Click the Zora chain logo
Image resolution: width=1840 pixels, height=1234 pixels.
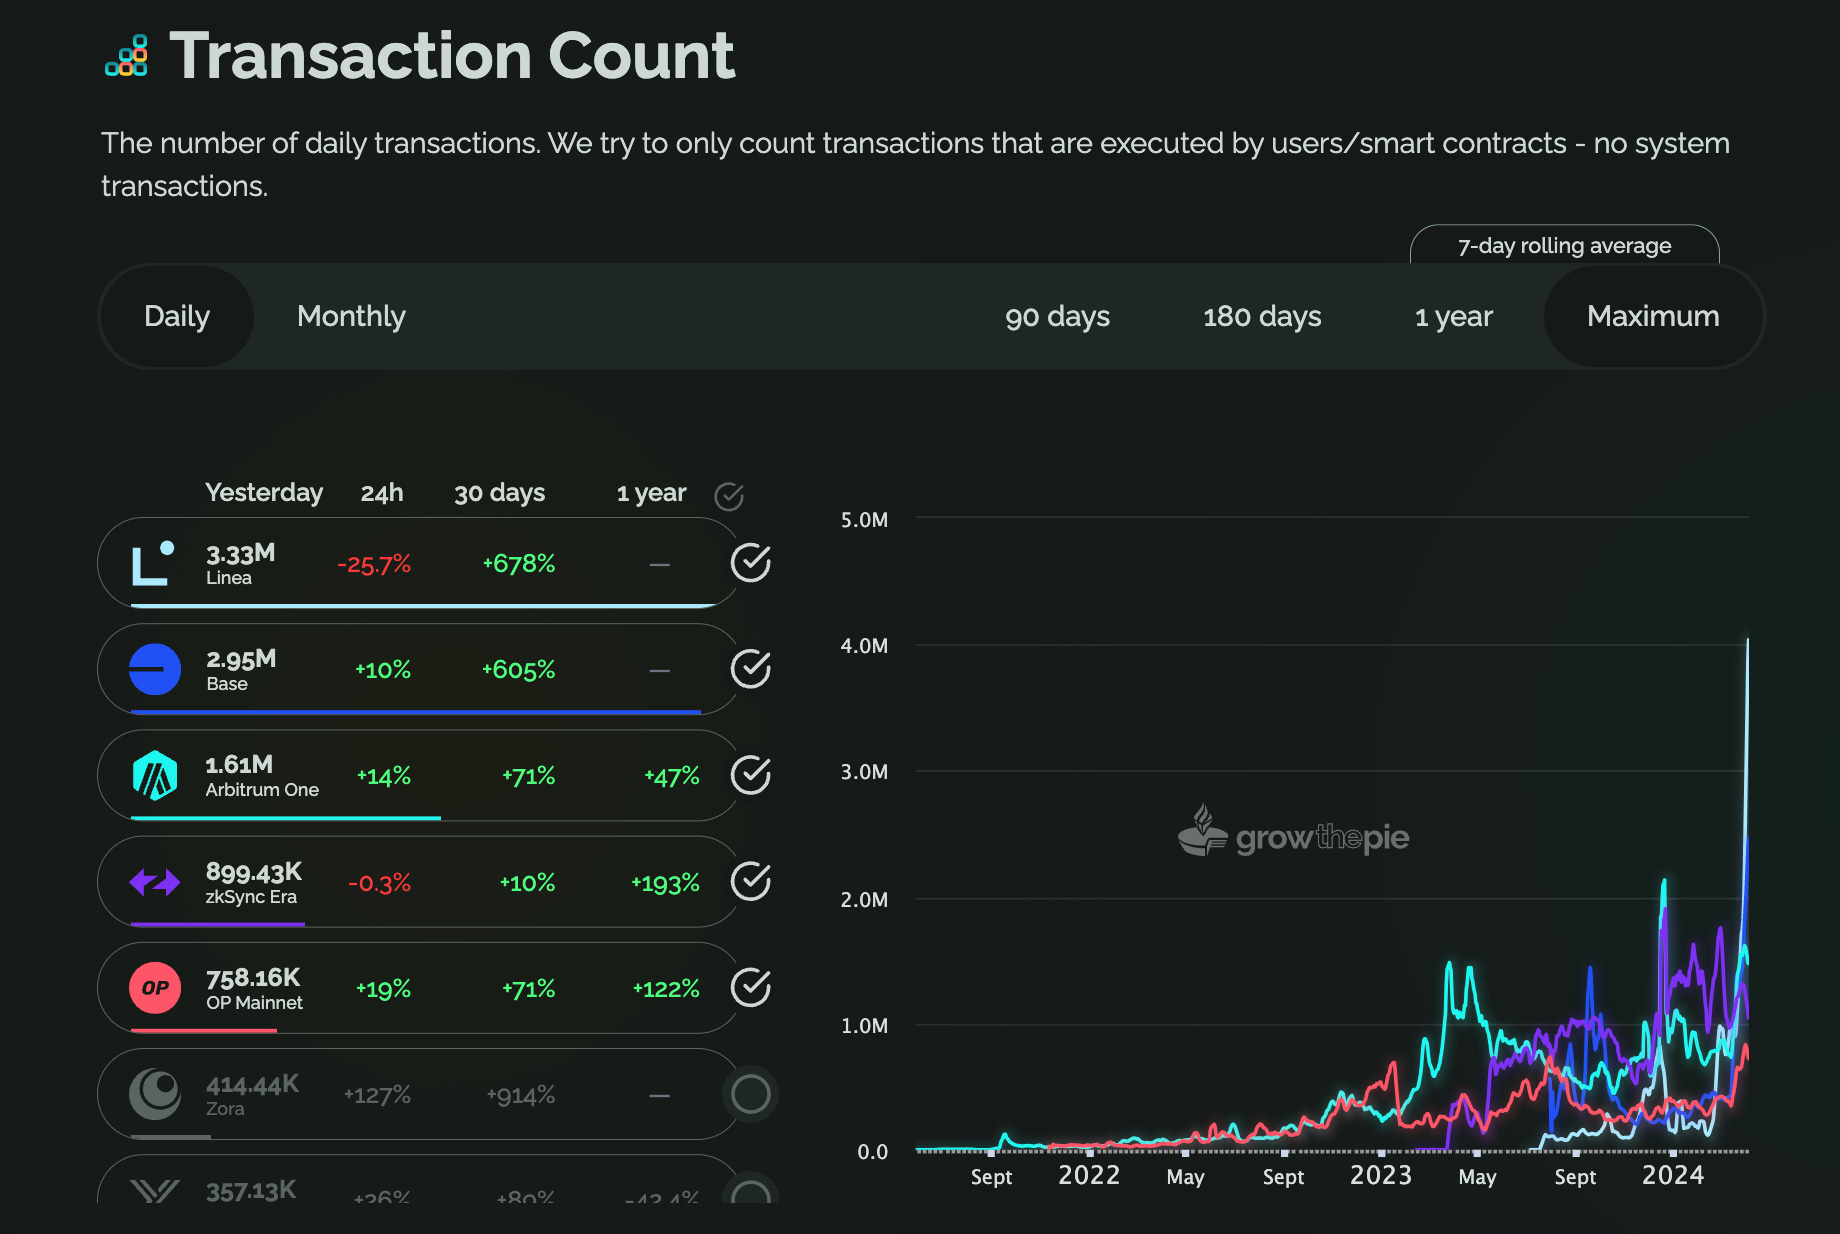point(155,1094)
